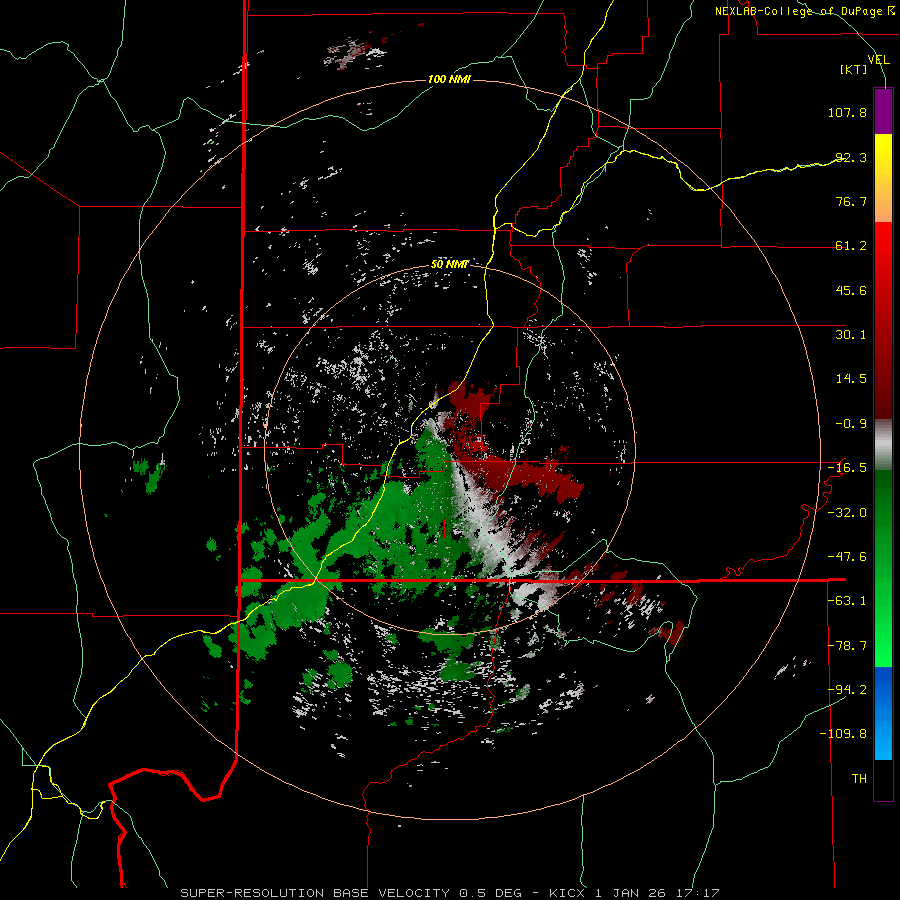The image size is (900, 900).
Task: Click the -47.6 velocity scale value
Action: coord(847,557)
